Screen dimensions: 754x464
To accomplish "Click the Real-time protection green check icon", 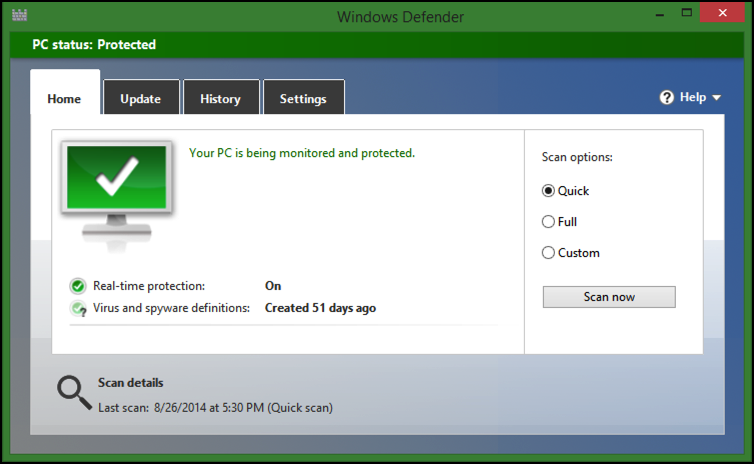I will (x=77, y=286).
